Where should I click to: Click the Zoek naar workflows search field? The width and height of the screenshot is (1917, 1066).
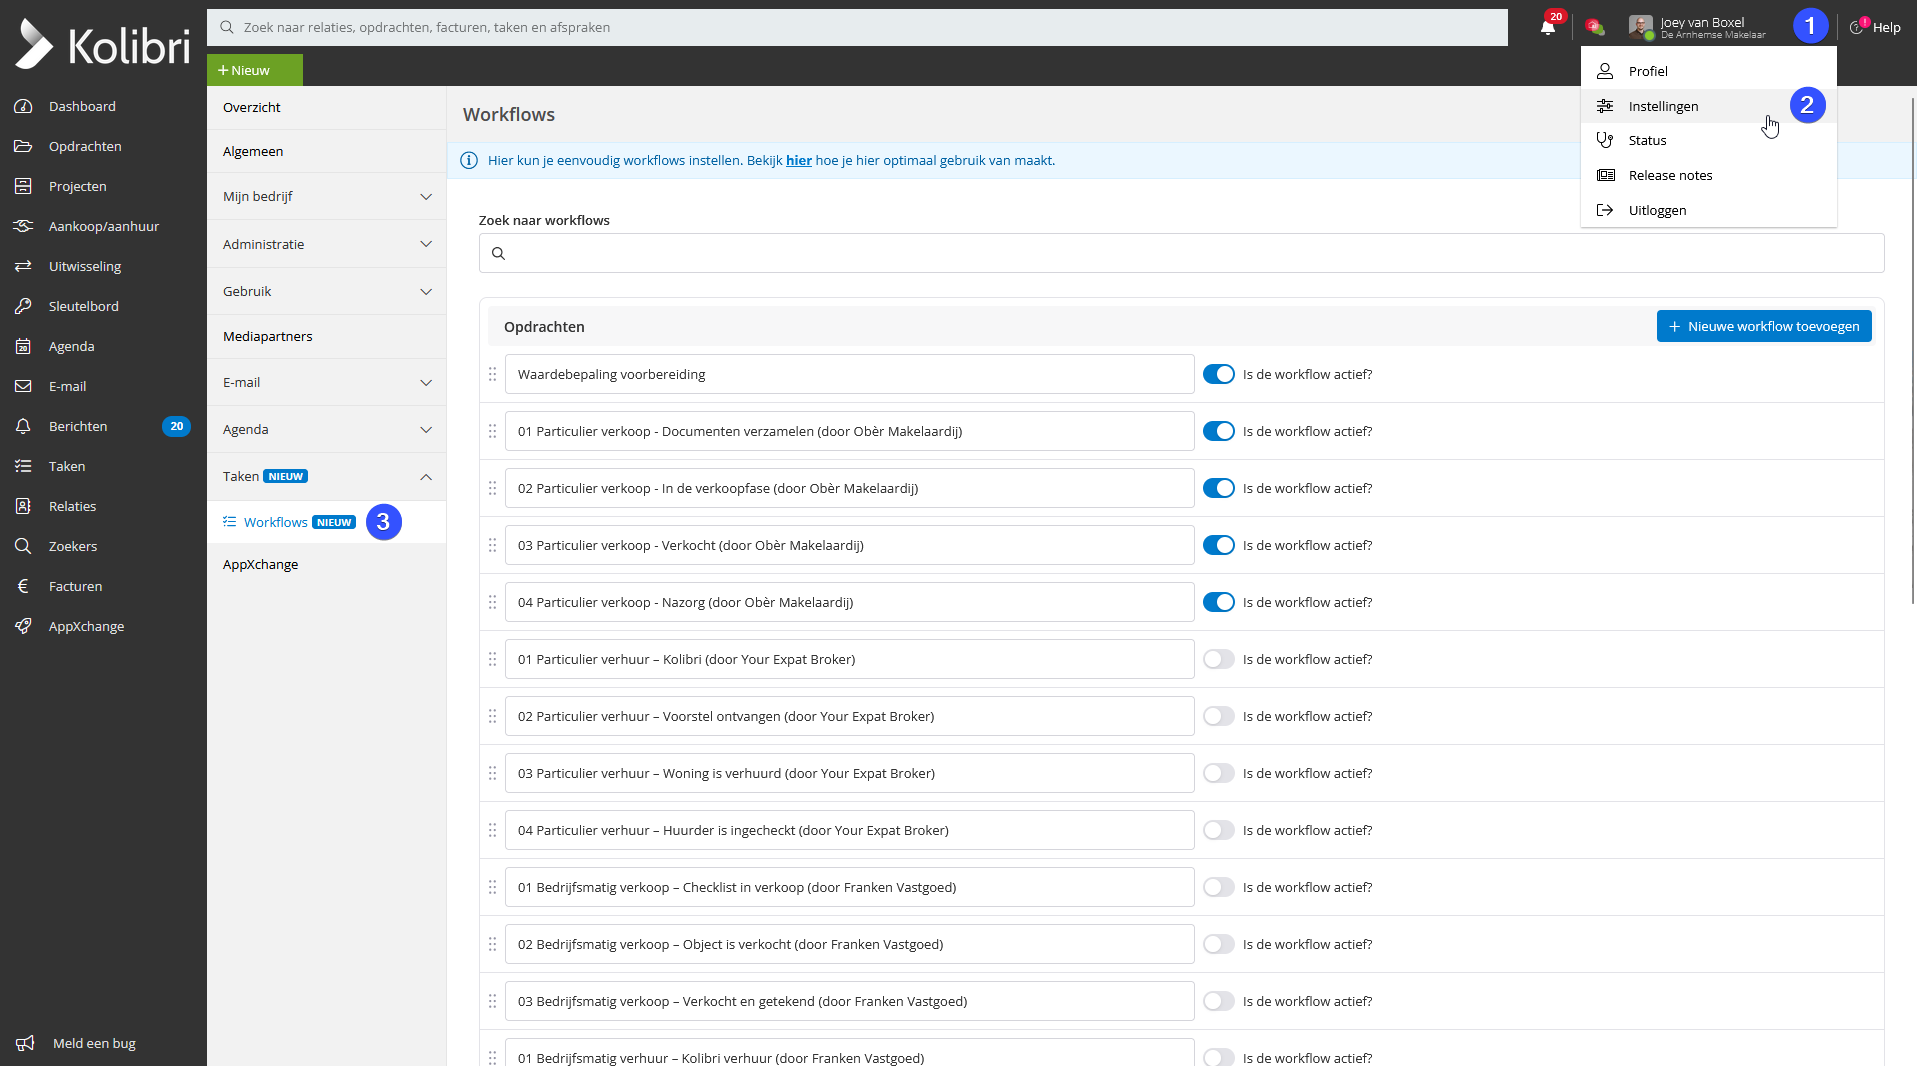(x=1180, y=253)
